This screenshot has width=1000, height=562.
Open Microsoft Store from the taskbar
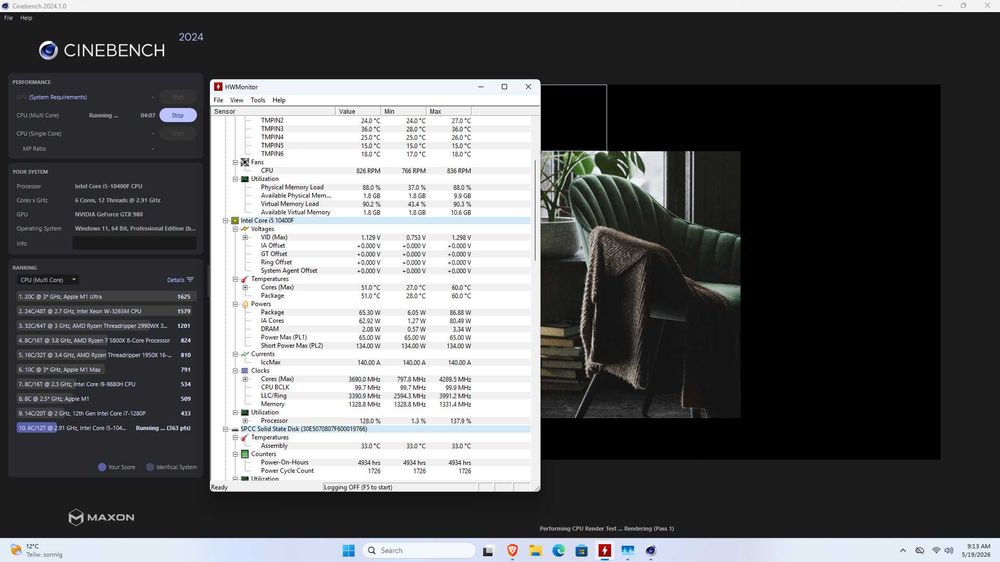(581, 551)
